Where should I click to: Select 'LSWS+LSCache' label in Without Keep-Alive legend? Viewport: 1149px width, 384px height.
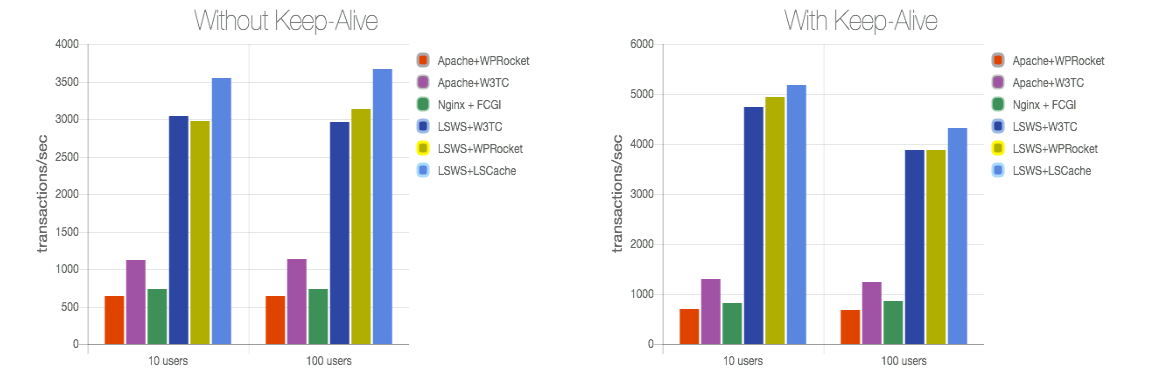pyautogui.click(x=477, y=171)
